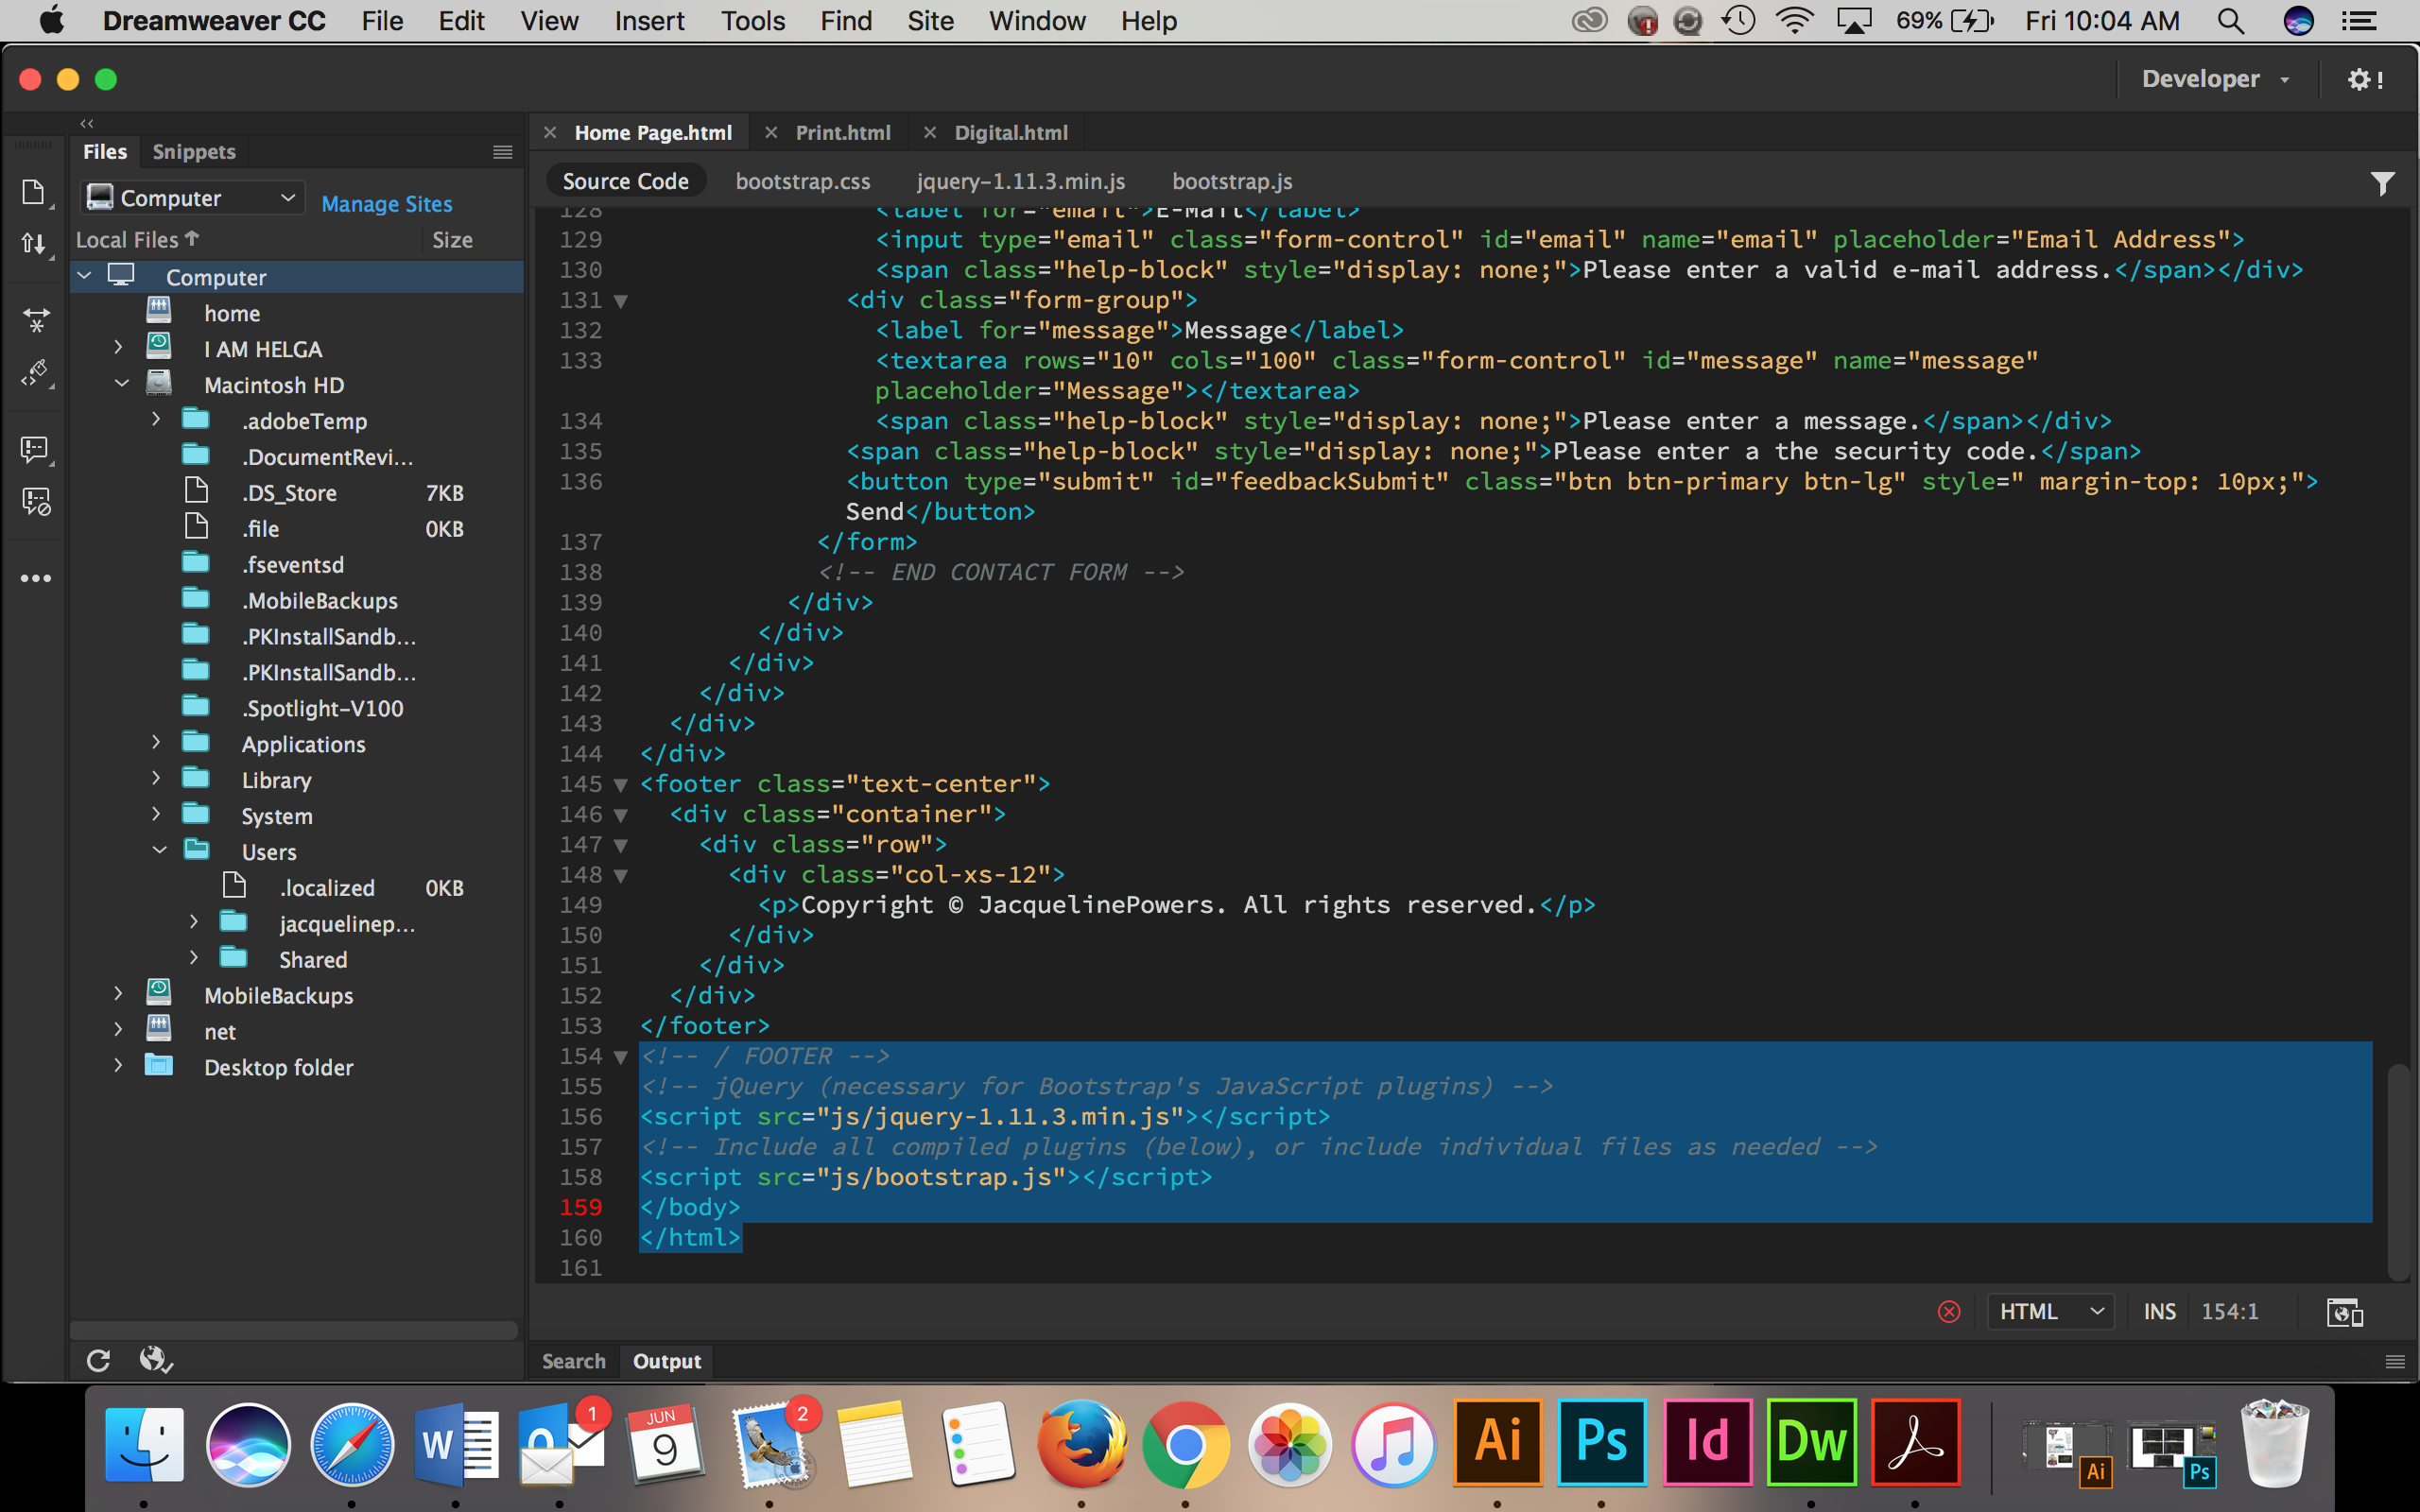Open the Computer site dropdown

point(192,197)
